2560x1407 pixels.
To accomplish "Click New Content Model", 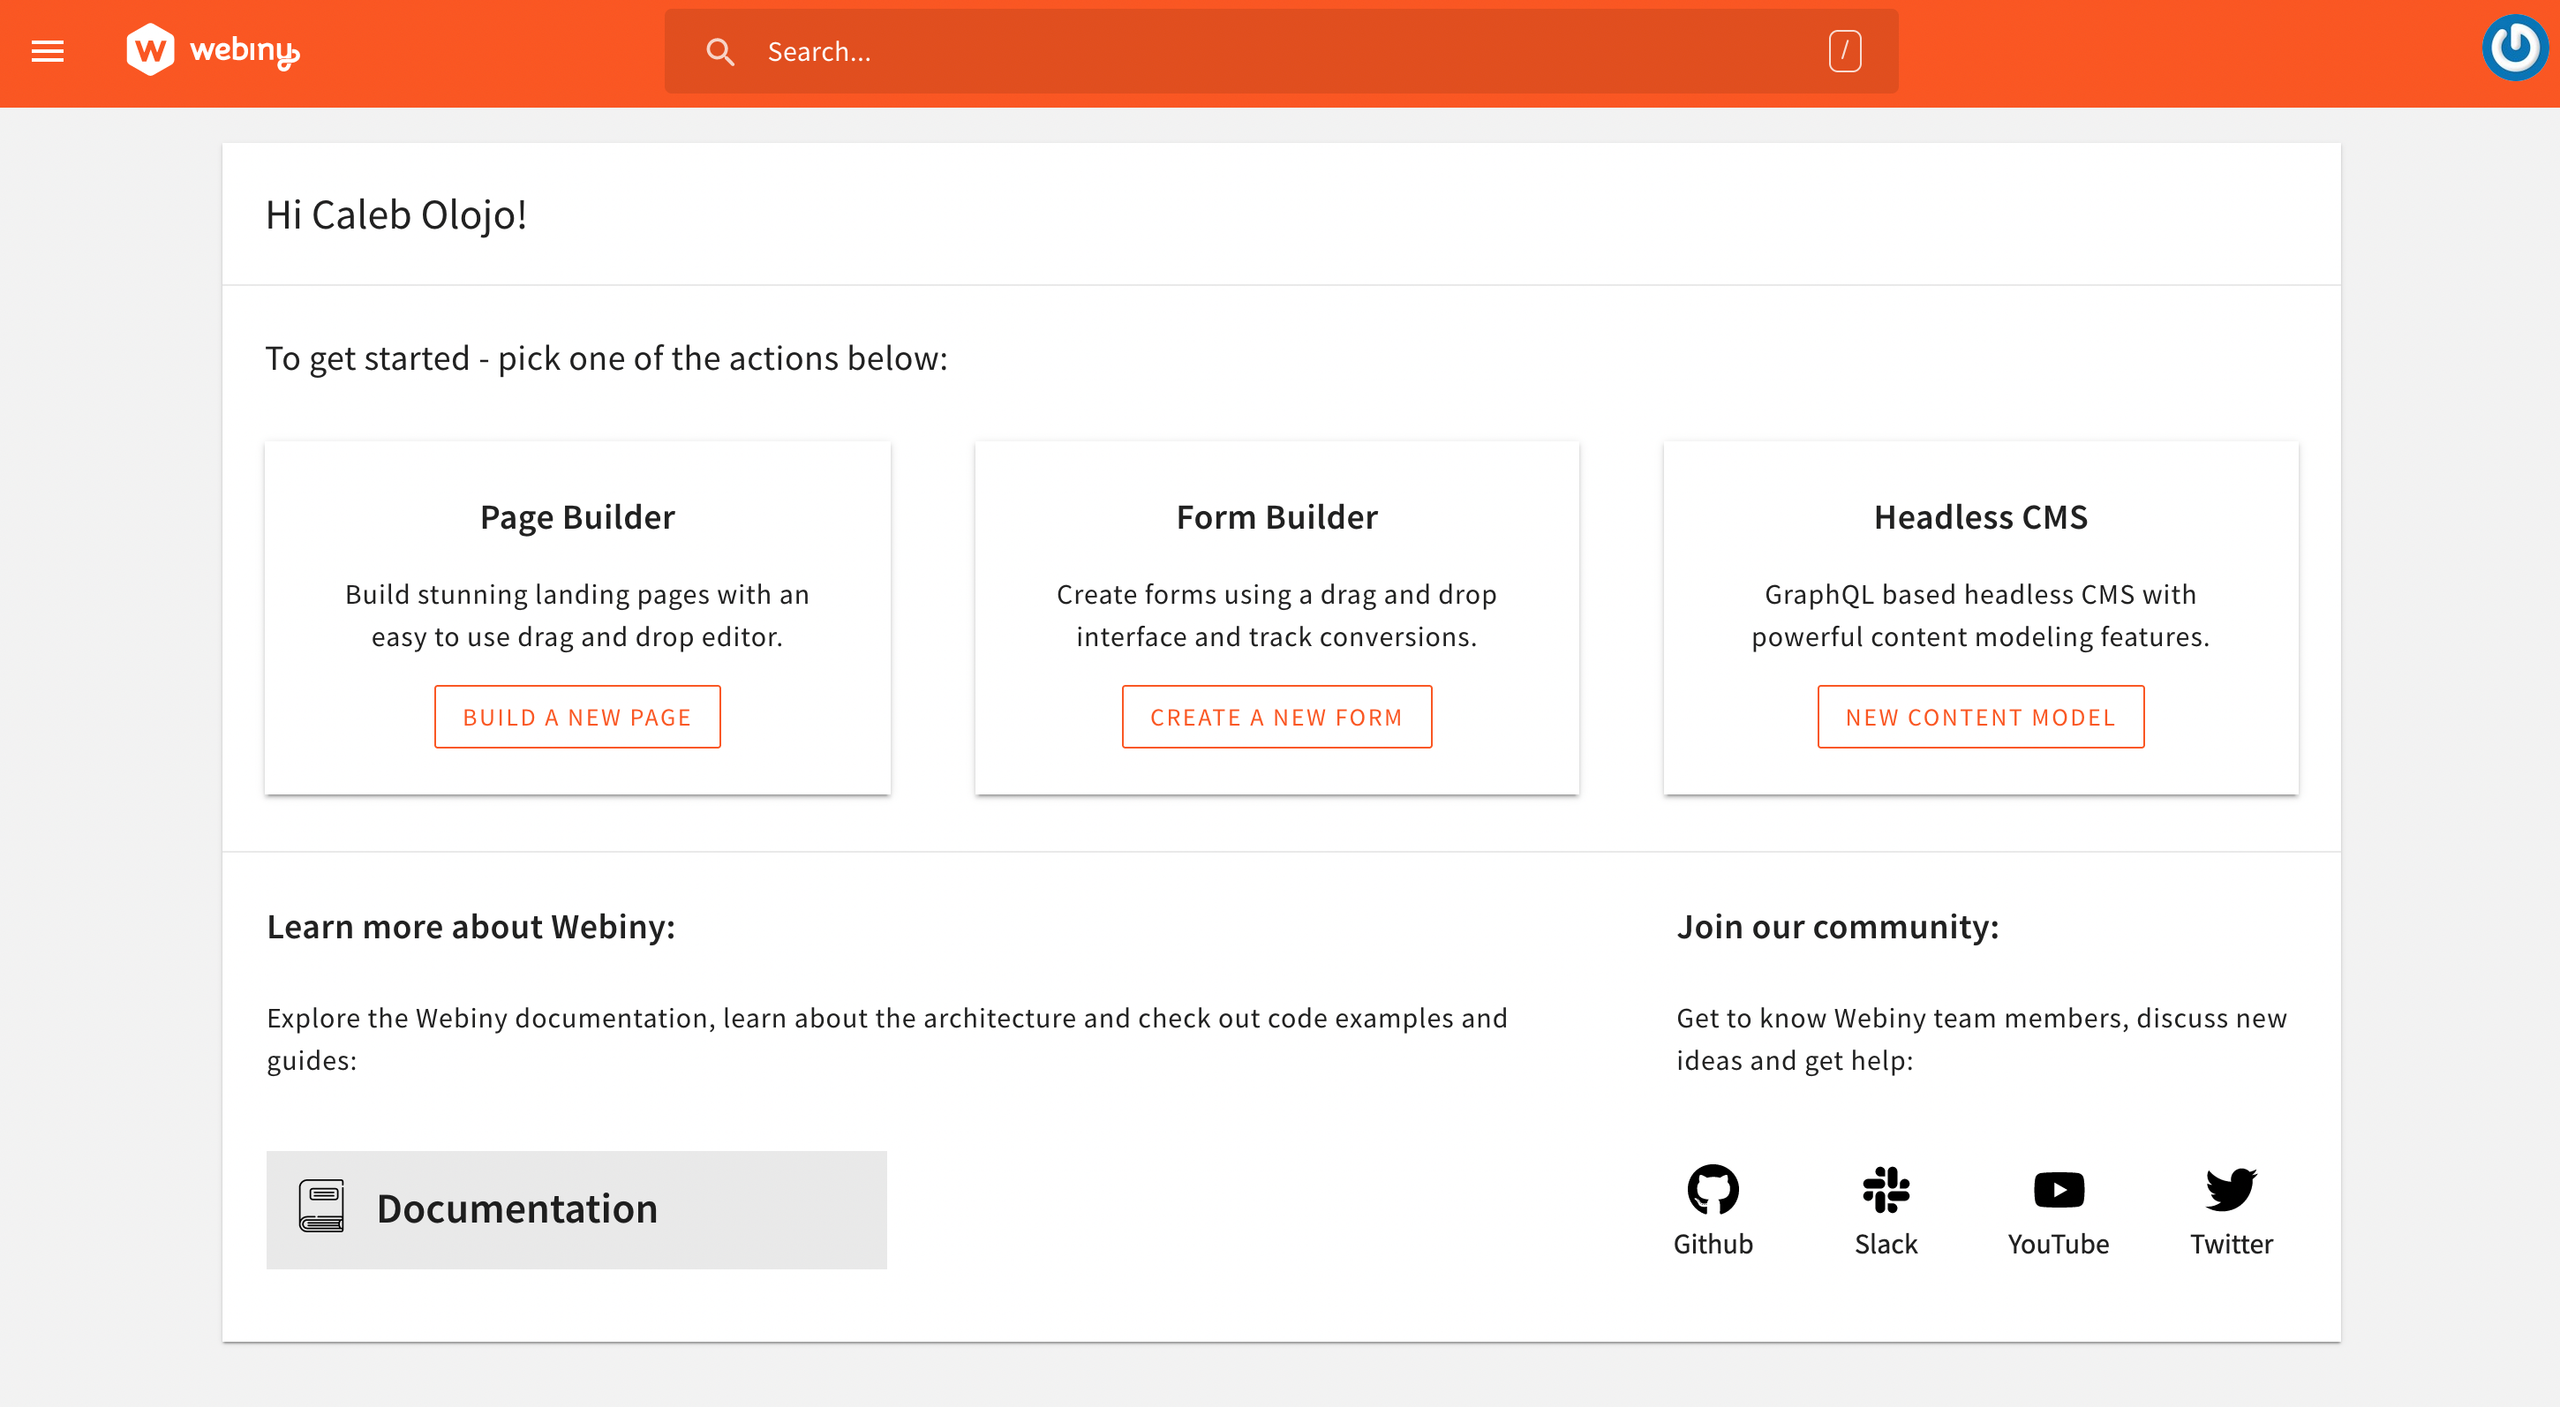I will (x=1980, y=716).
